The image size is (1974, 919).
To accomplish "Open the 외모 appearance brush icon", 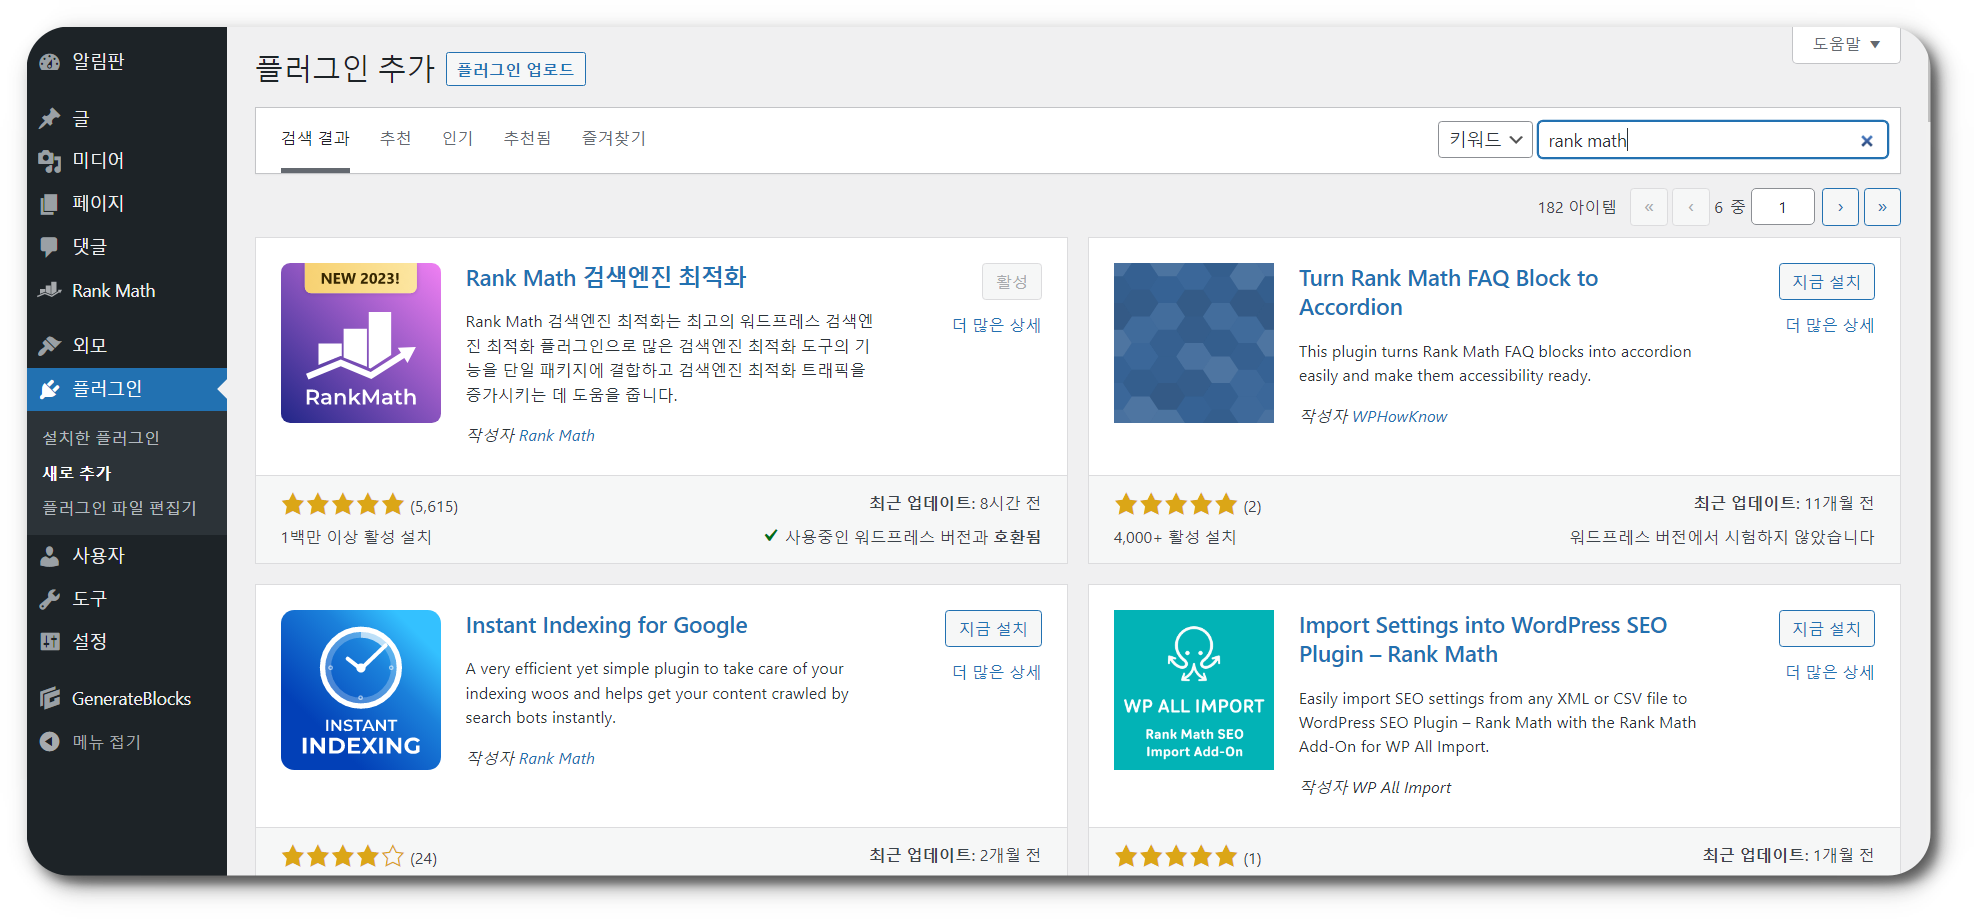I will 50,344.
